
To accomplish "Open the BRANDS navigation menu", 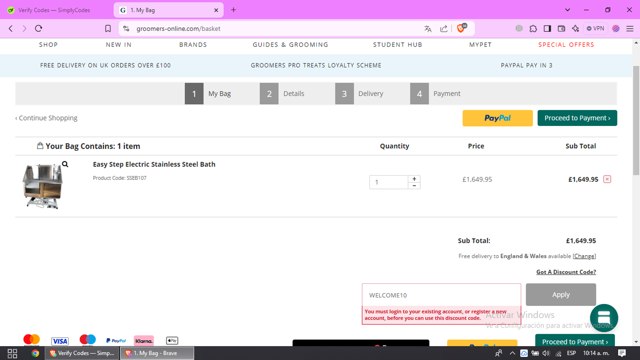I will (193, 44).
